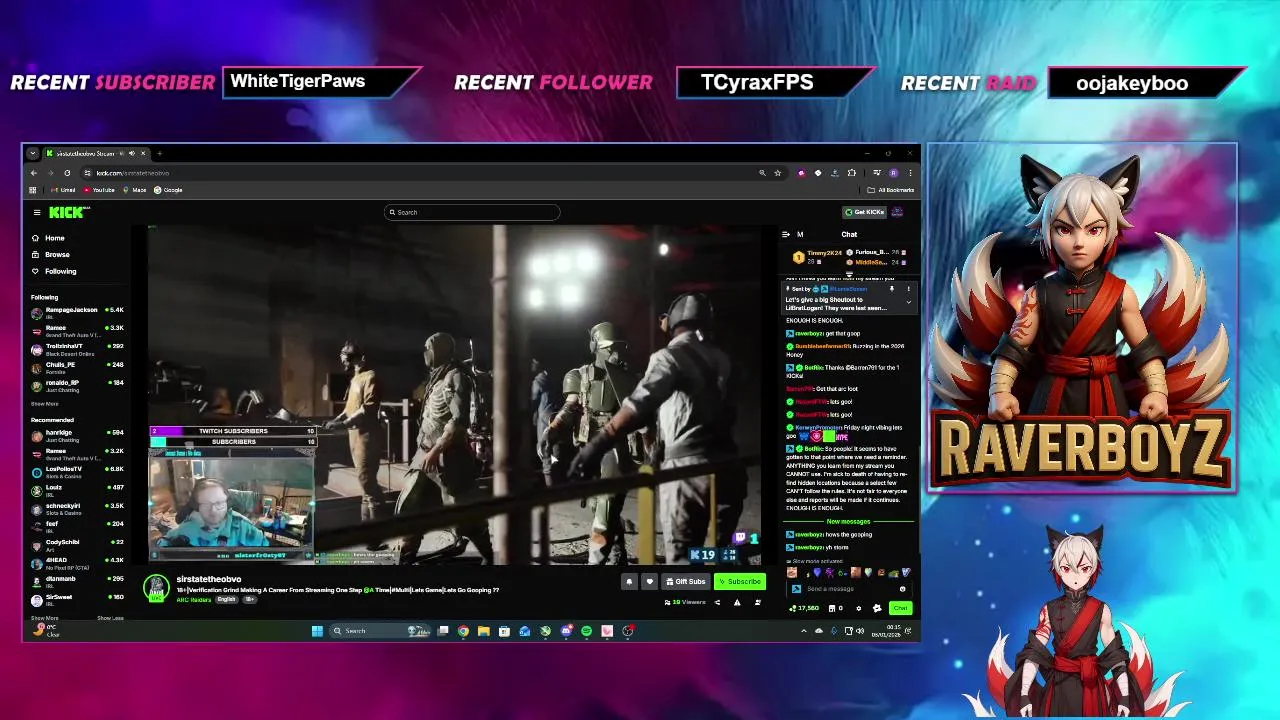This screenshot has height=720, width=1280.
Task: Open Discord from the Windows taskbar
Action: click(566, 631)
